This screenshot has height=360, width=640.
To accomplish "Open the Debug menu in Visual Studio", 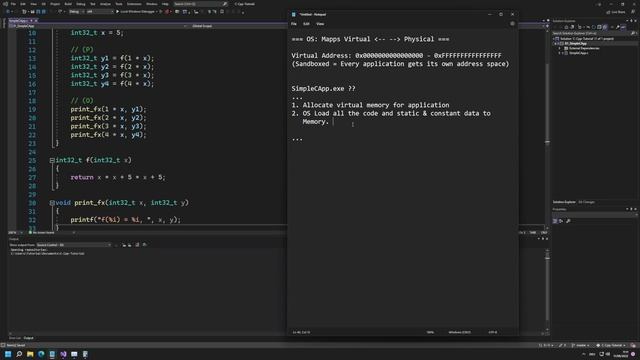I will point(80,4).
